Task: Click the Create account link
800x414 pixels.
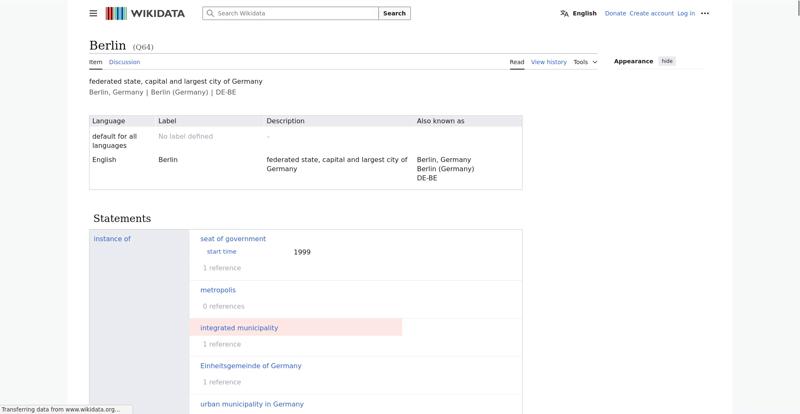Action: (x=652, y=14)
